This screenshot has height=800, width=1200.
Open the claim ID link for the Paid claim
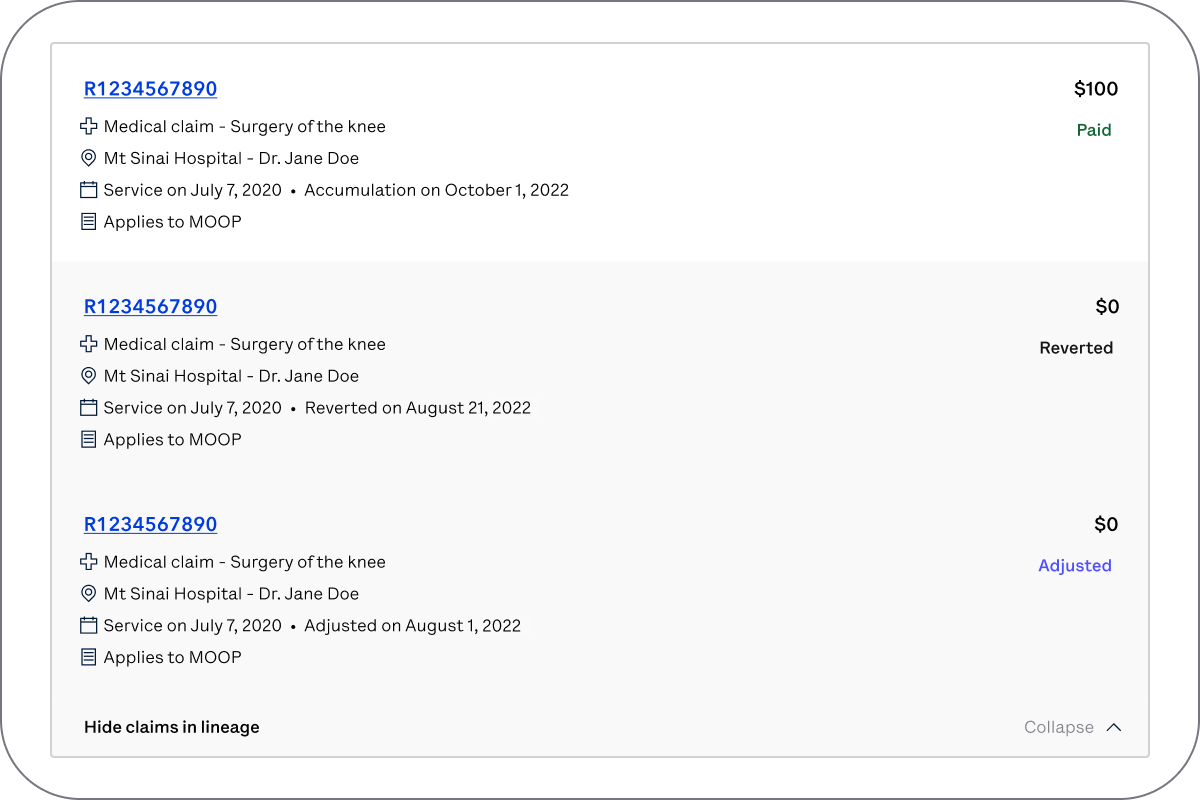click(x=150, y=89)
